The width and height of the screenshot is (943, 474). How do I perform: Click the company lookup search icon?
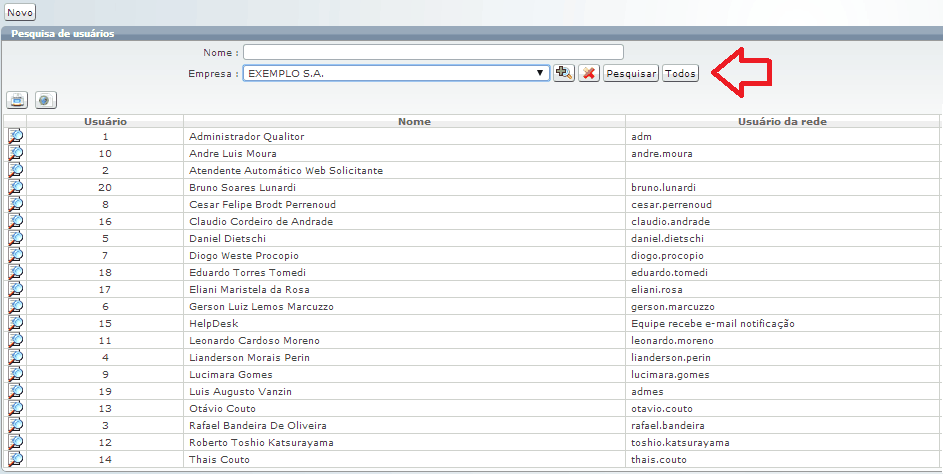tap(564, 73)
